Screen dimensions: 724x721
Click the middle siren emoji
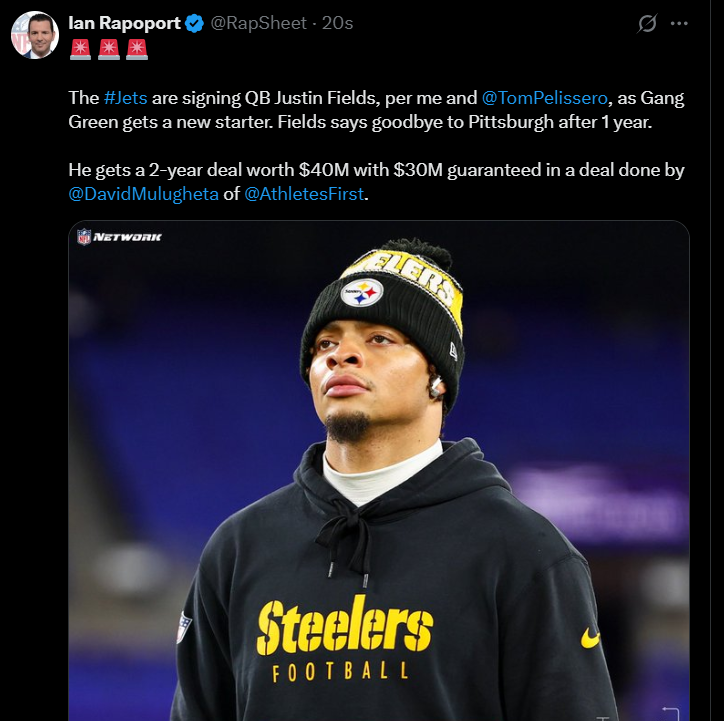108,49
